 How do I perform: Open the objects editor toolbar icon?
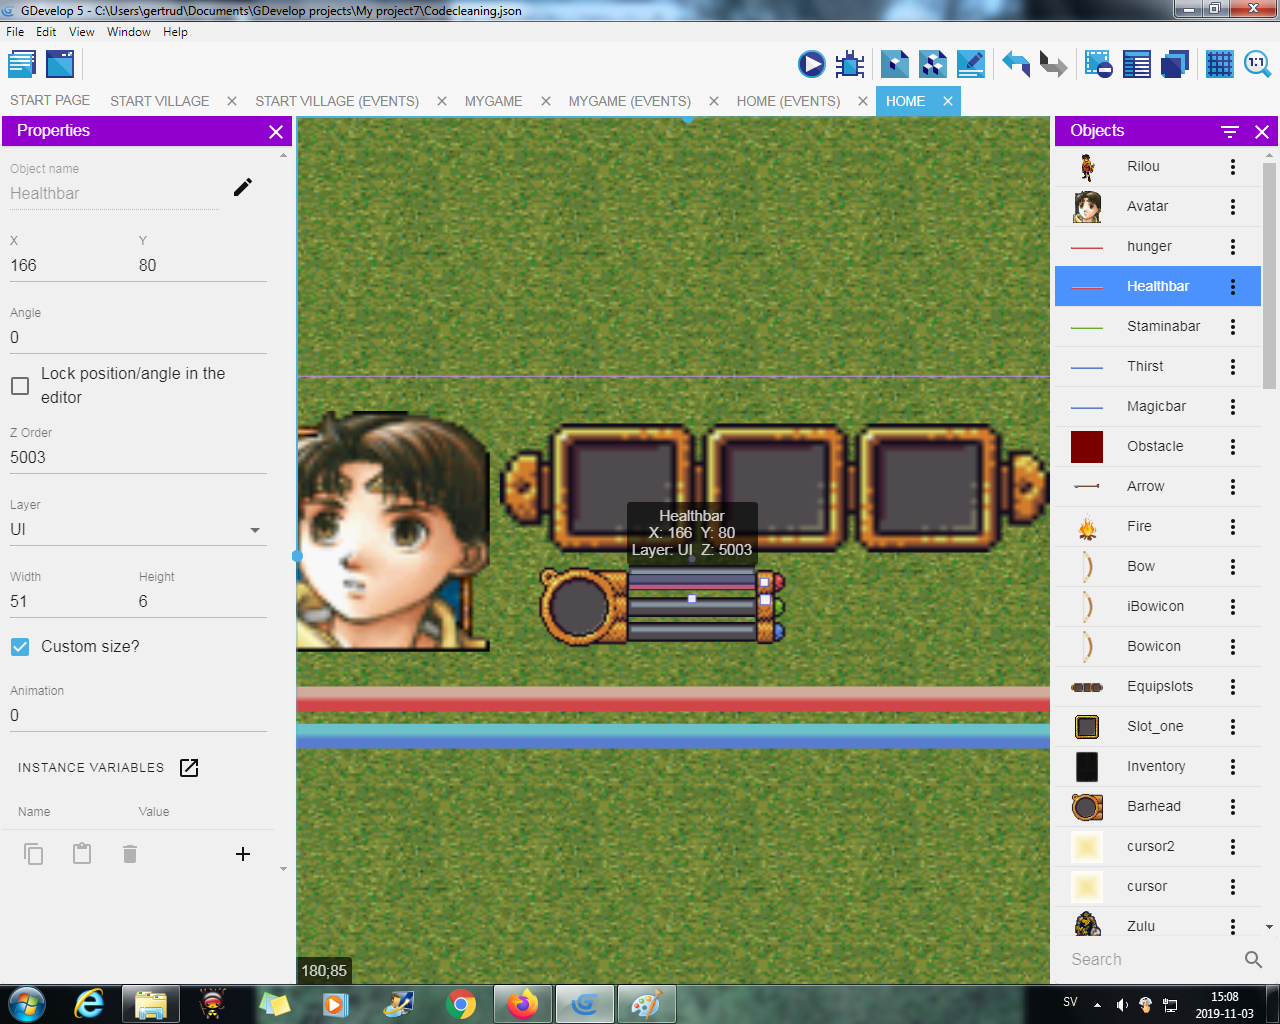[x=895, y=65]
